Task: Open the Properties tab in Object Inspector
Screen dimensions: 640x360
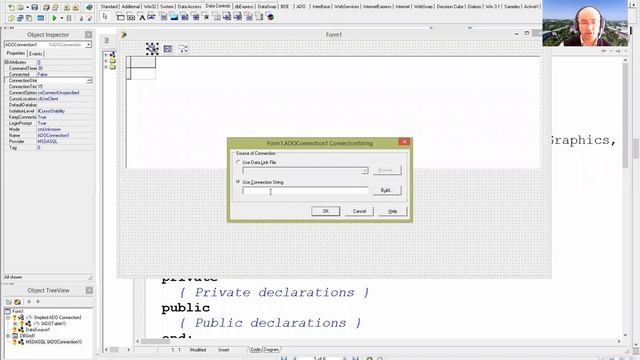Action: coord(16,53)
